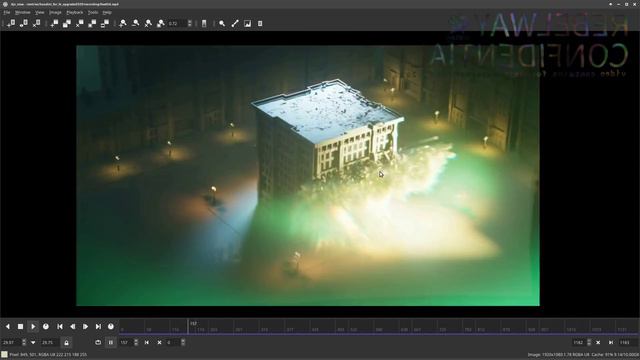The image size is (640, 360).
Task: Click the in point value field
Action: click(x=173, y=342)
